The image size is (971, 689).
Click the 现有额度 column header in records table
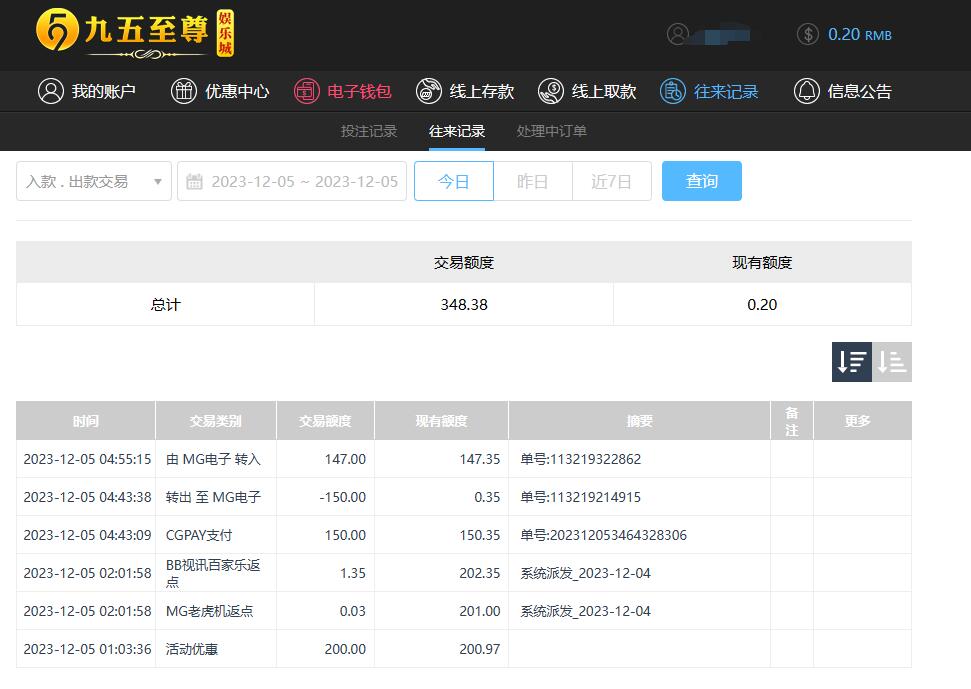coord(442,421)
